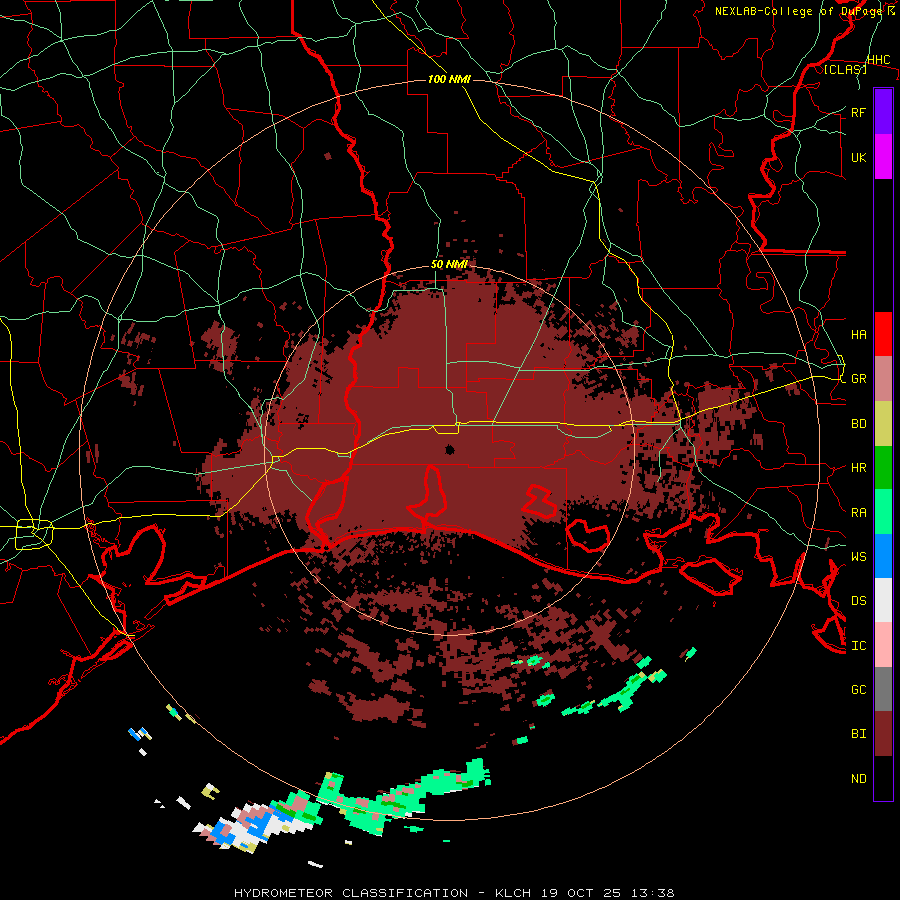Click the UK magenta legend color swatch
Screen dimensions: 900x900
tap(883, 157)
